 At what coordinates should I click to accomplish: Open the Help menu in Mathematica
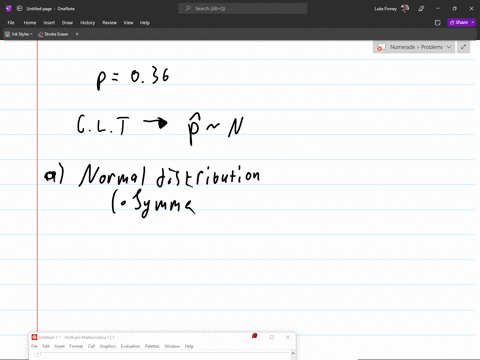tap(189, 346)
